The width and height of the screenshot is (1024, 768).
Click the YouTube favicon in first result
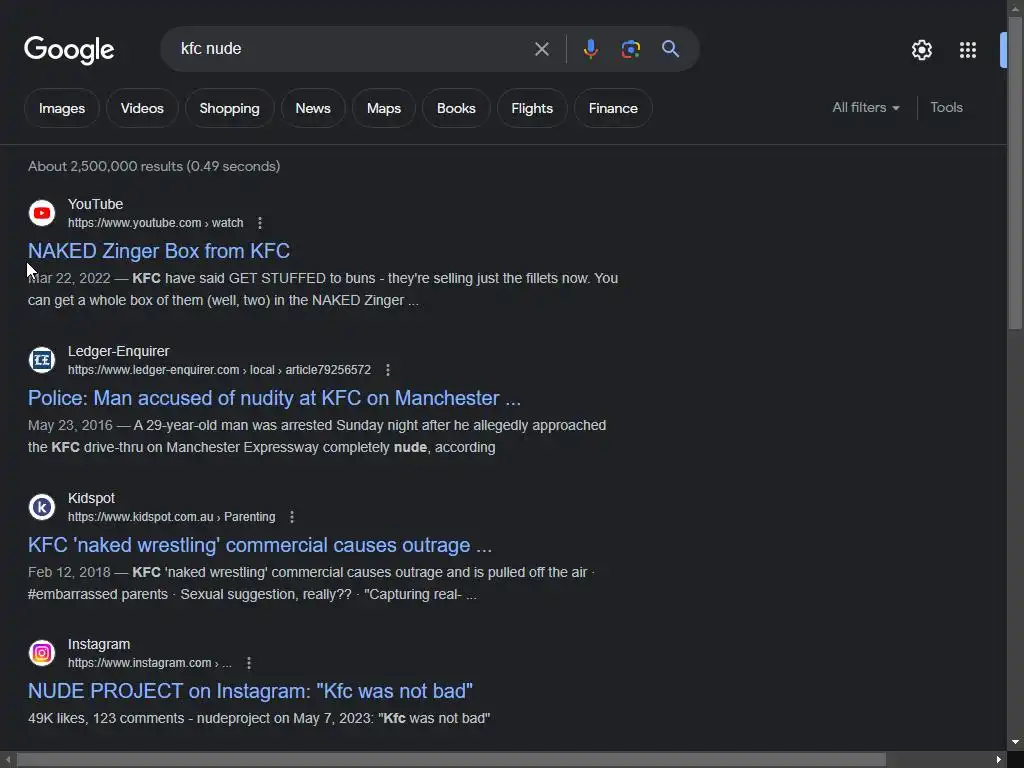pyautogui.click(x=42, y=213)
